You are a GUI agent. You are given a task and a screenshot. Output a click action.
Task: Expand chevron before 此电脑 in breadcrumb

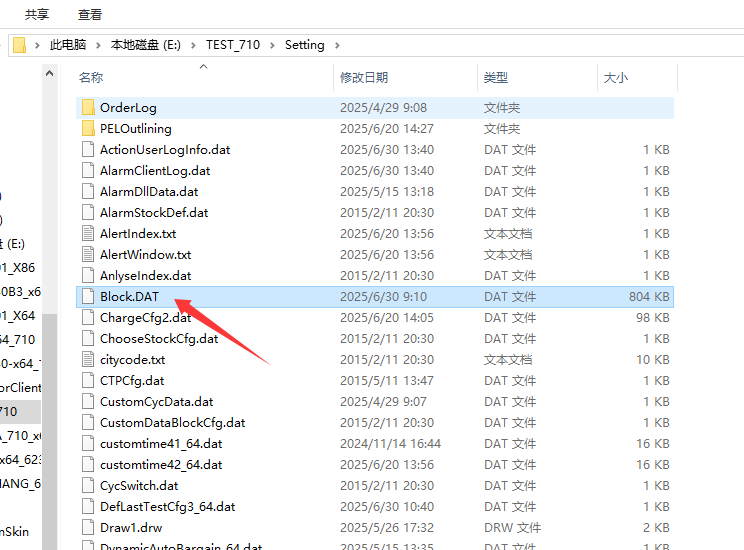pyautogui.click(x=37, y=46)
